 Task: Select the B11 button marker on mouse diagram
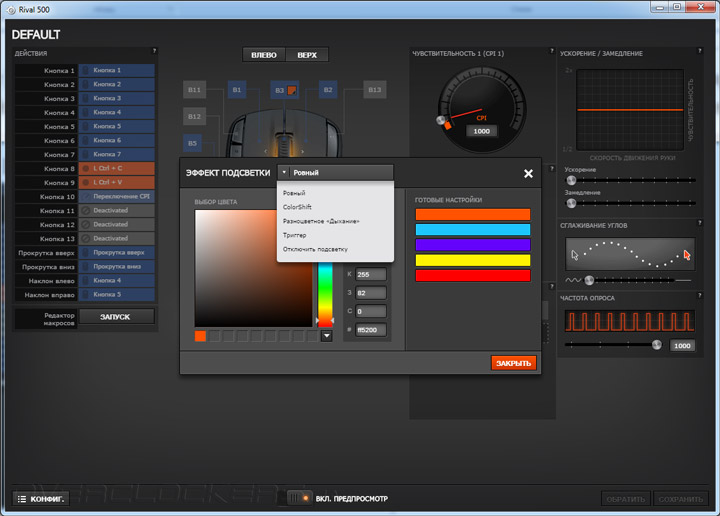click(194, 90)
